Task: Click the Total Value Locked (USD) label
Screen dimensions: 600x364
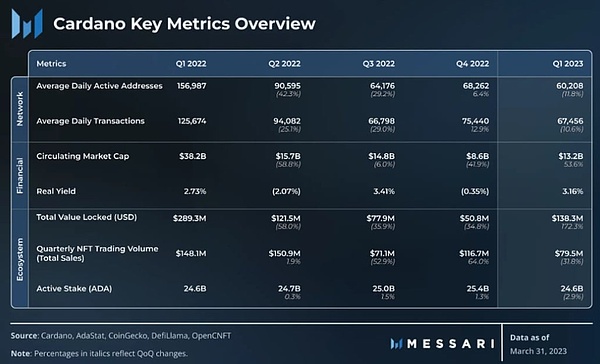Action: pos(86,217)
